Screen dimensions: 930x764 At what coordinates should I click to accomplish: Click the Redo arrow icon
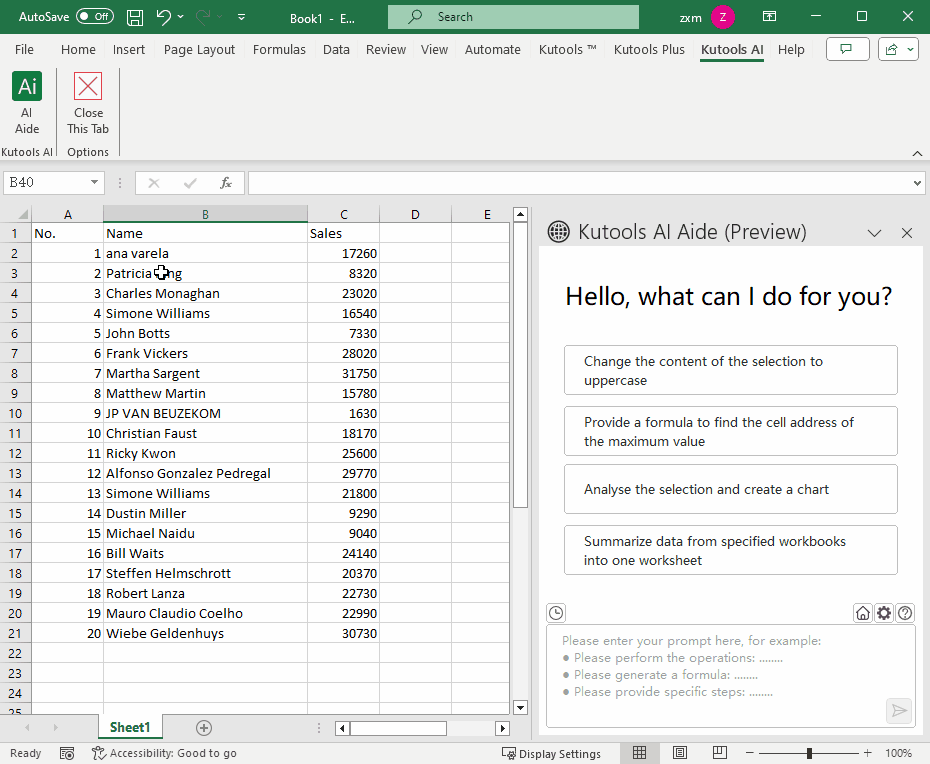click(203, 17)
